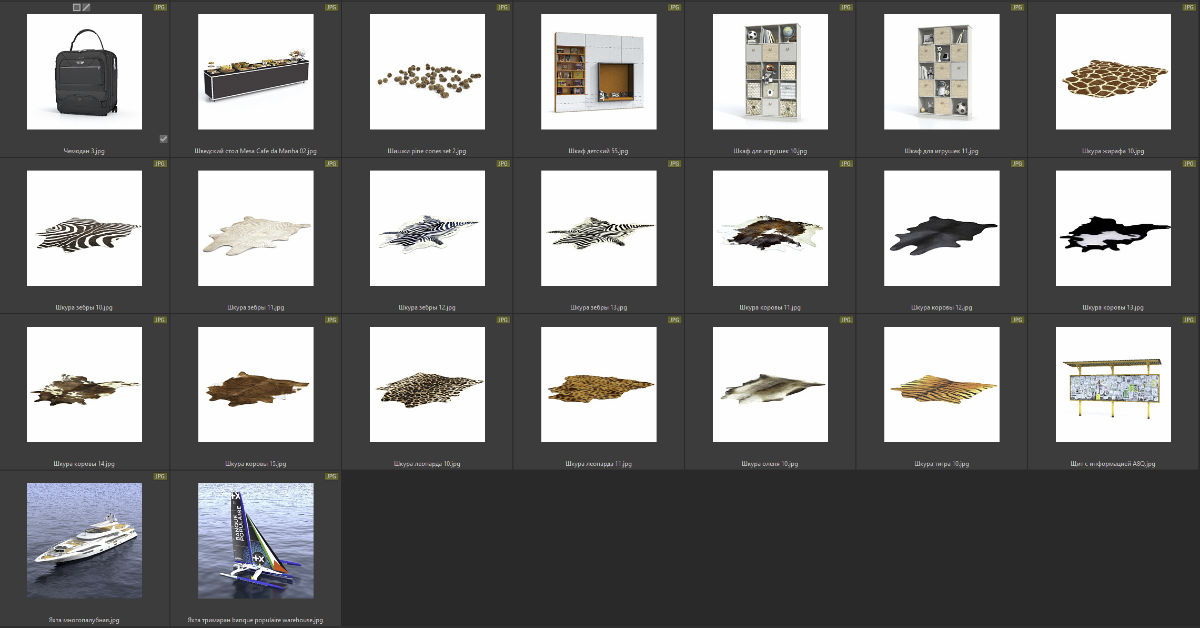Click the JPG badge on the pine cones thumbnail
The image size is (1200, 628).
pos(503,7)
